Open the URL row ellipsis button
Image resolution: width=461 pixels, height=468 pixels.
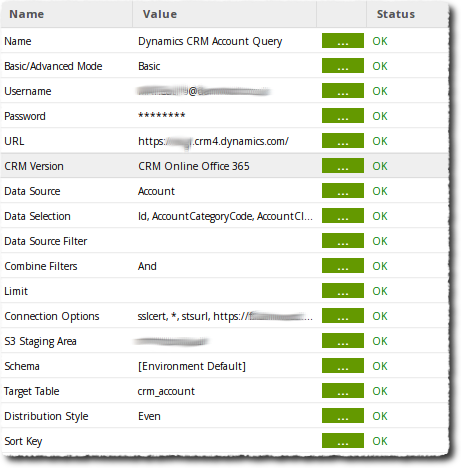(x=343, y=141)
